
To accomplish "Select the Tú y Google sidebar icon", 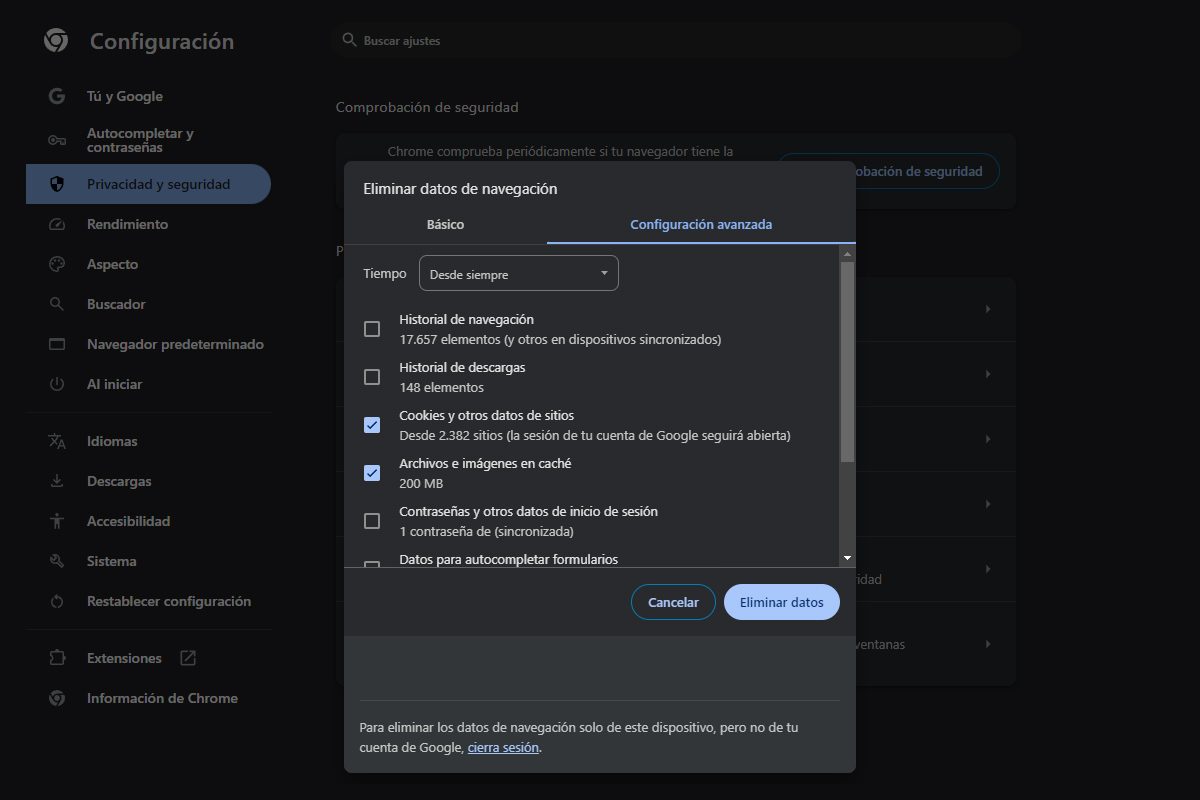I will pyautogui.click(x=55, y=95).
